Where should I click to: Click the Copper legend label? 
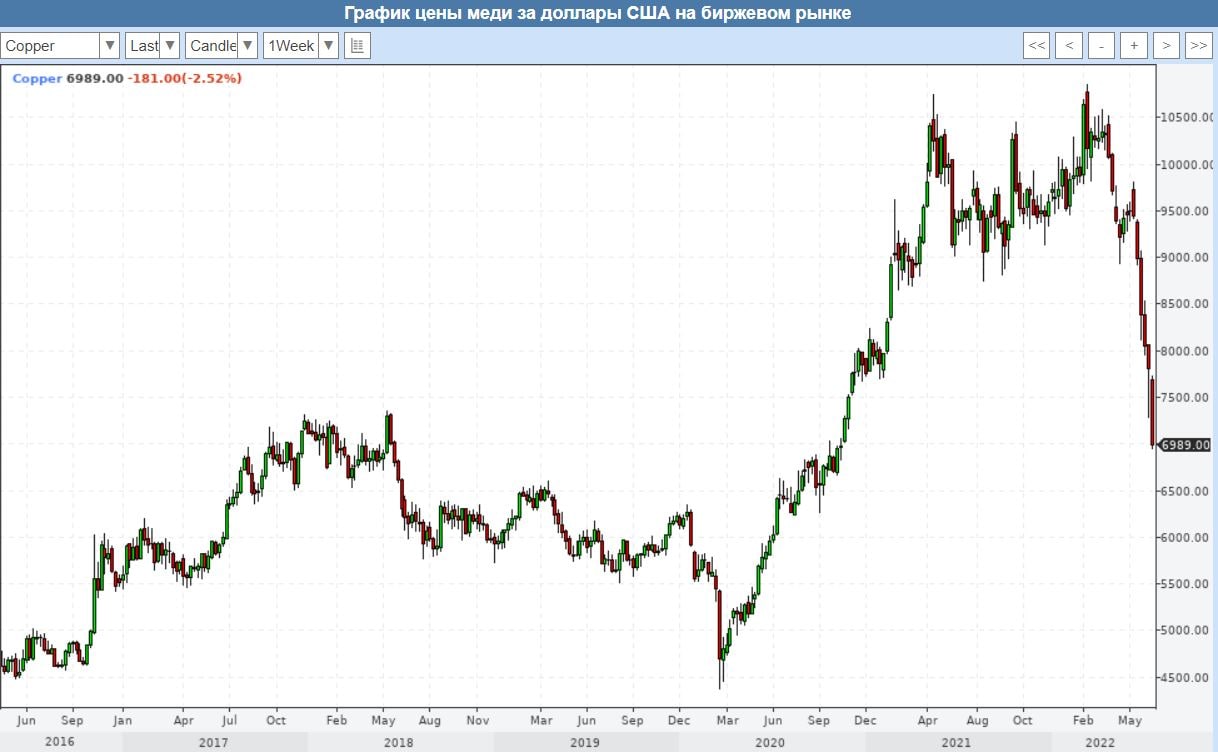[x=37, y=78]
